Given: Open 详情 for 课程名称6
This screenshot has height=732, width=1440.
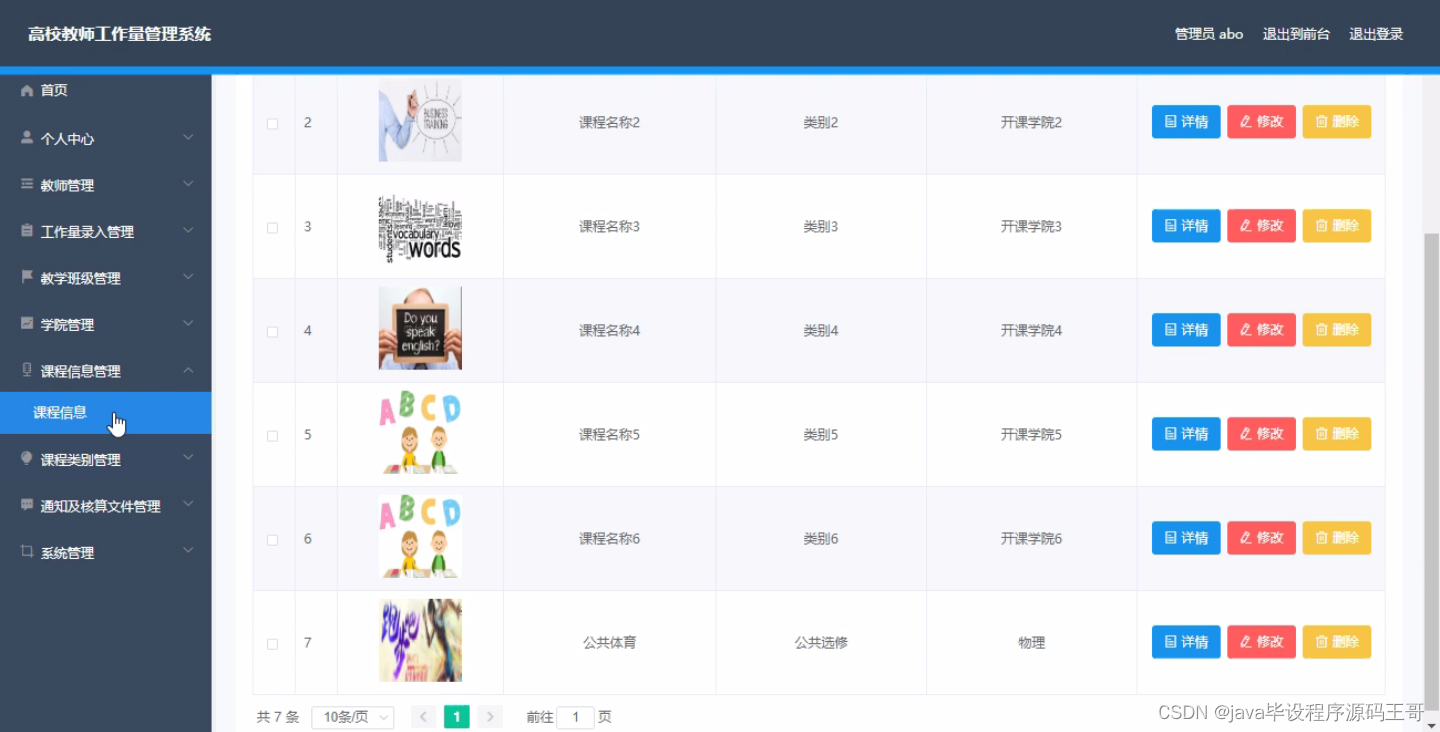Looking at the screenshot, I should point(1186,538).
